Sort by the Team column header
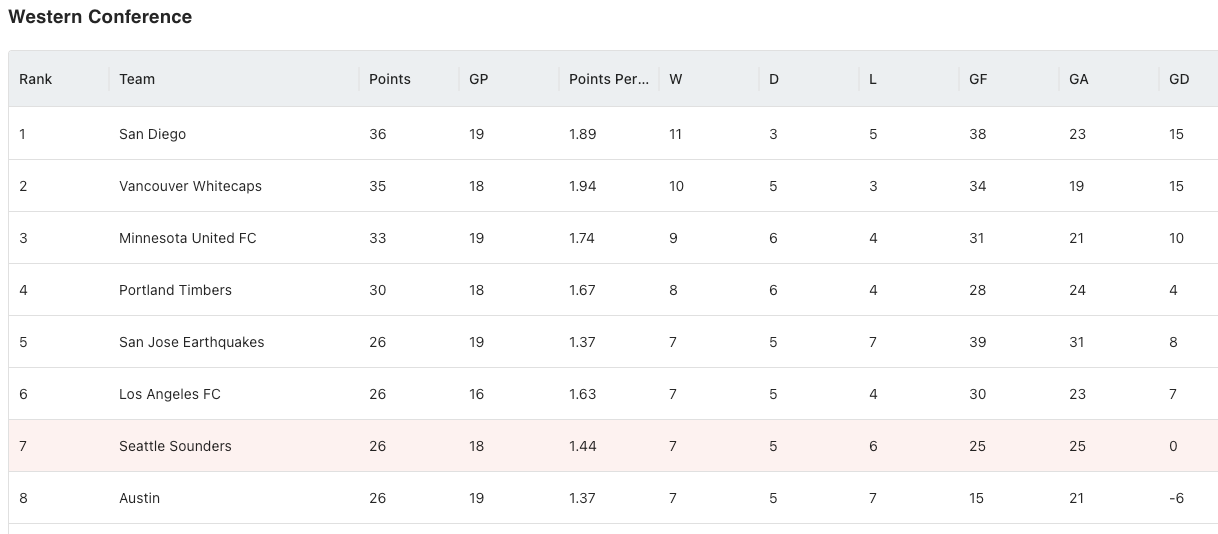 tap(234, 79)
